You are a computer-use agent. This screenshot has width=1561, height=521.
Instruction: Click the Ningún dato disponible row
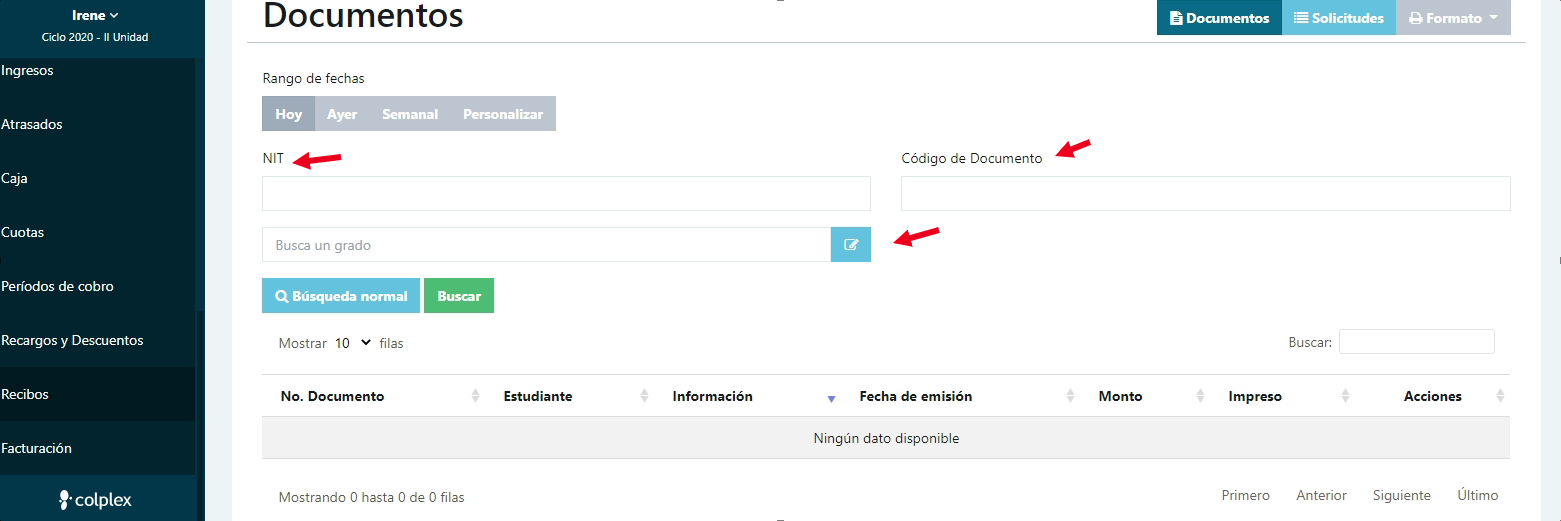(886, 438)
